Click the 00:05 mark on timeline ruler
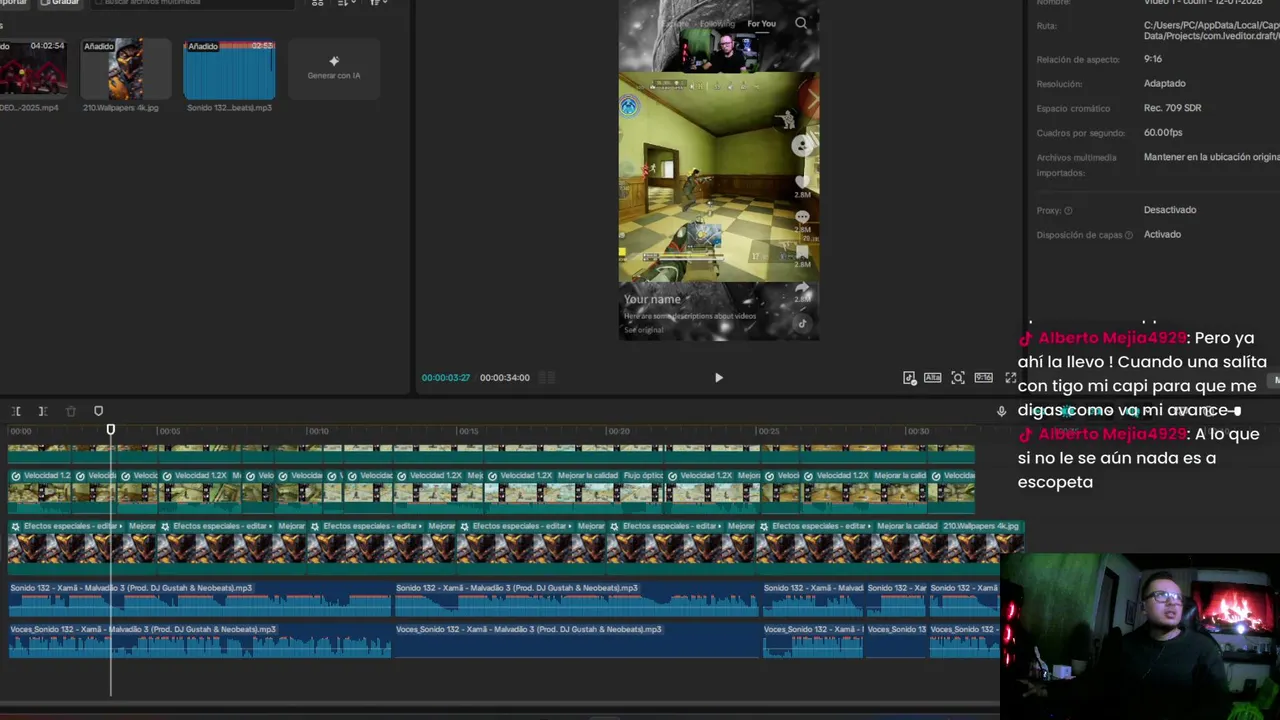1280x720 pixels. pyautogui.click(x=170, y=431)
